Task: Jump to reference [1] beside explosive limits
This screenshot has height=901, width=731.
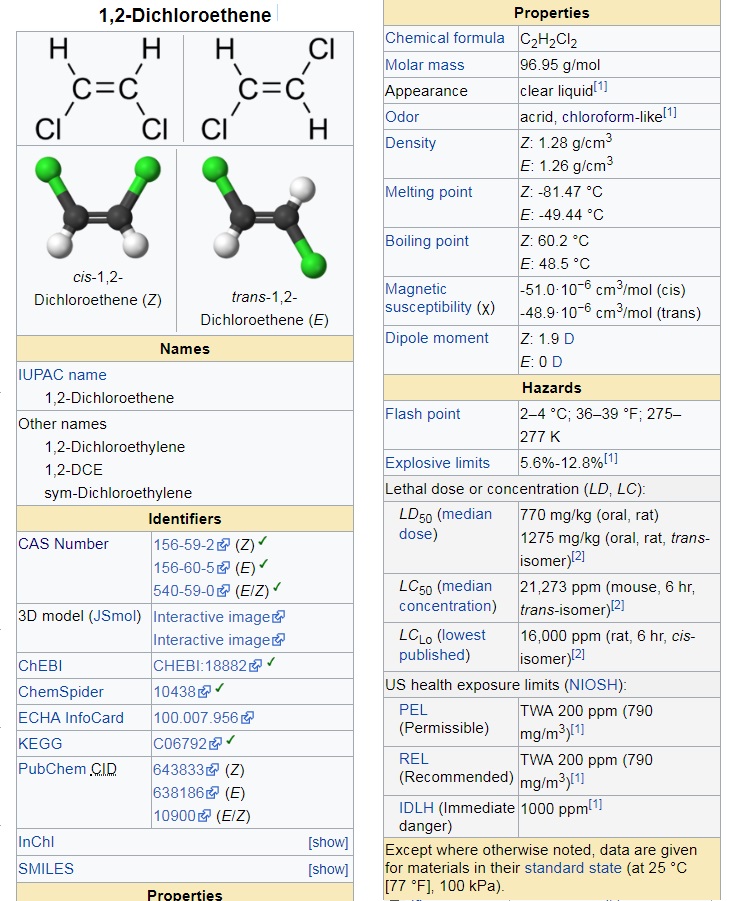Action: [x=611, y=458]
